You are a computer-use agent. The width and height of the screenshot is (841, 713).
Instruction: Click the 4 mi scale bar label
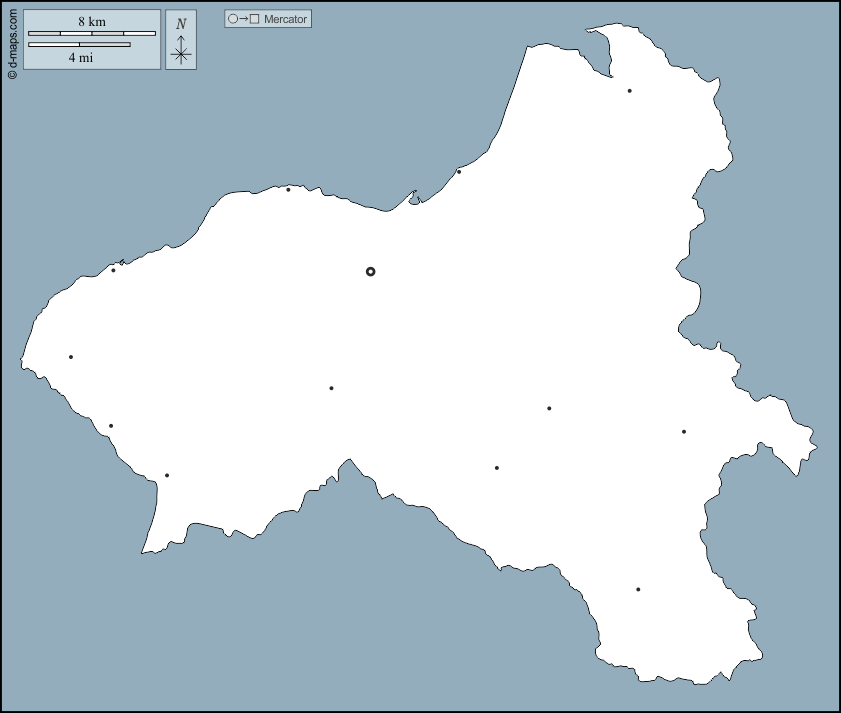point(80,57)
